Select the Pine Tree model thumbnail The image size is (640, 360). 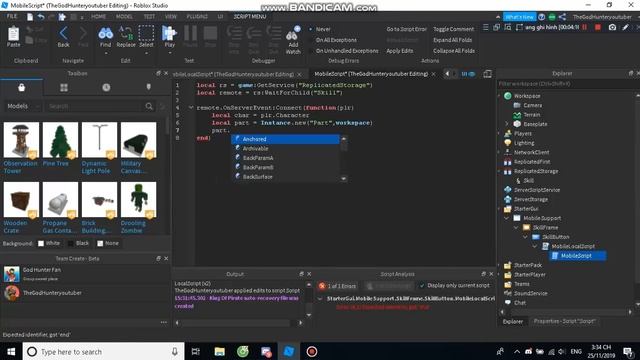point(60,140)
